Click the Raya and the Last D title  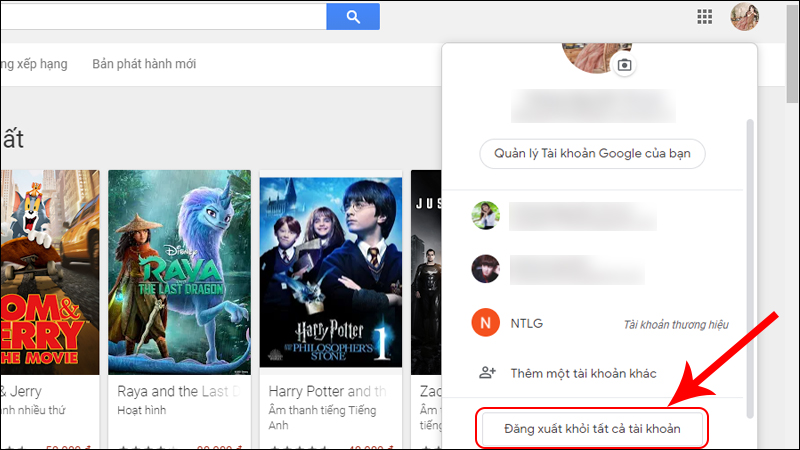click(x=179, y=391)
